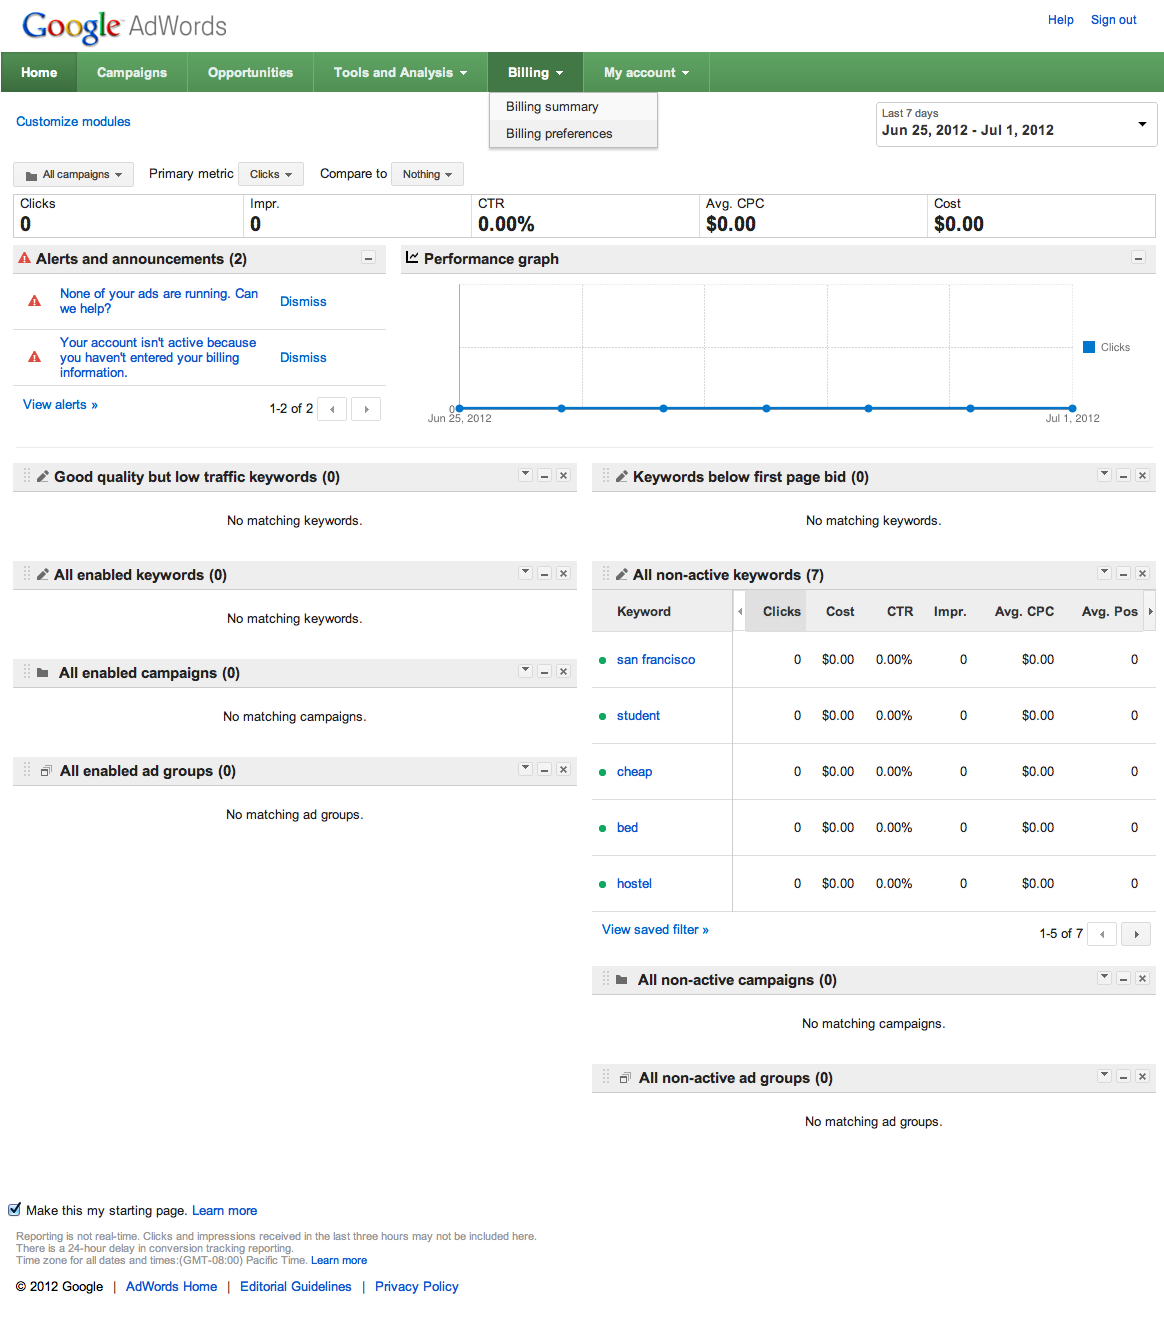1164x1340 pixels.
Task: Open the All campaigns dropdown
Action: 73,175
